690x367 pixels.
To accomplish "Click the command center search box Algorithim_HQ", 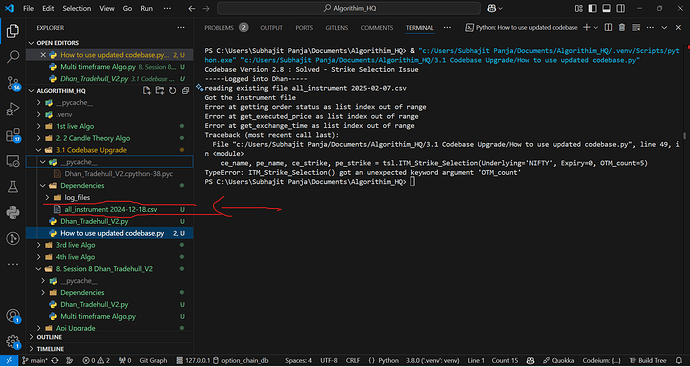I will 349,8.
